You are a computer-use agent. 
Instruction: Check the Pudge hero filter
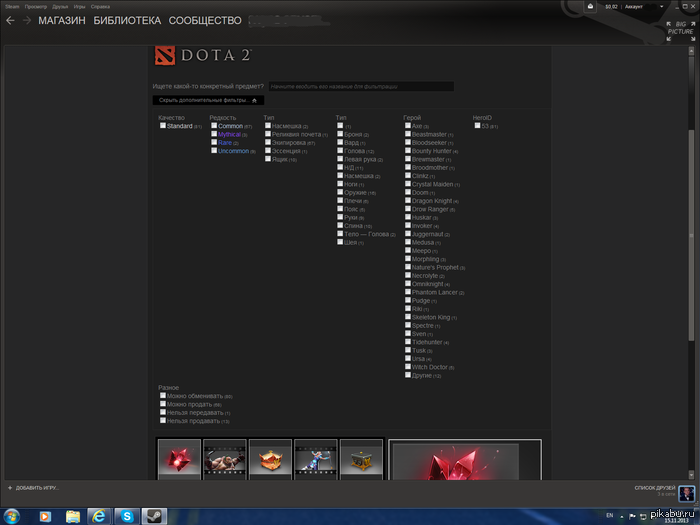408,300
